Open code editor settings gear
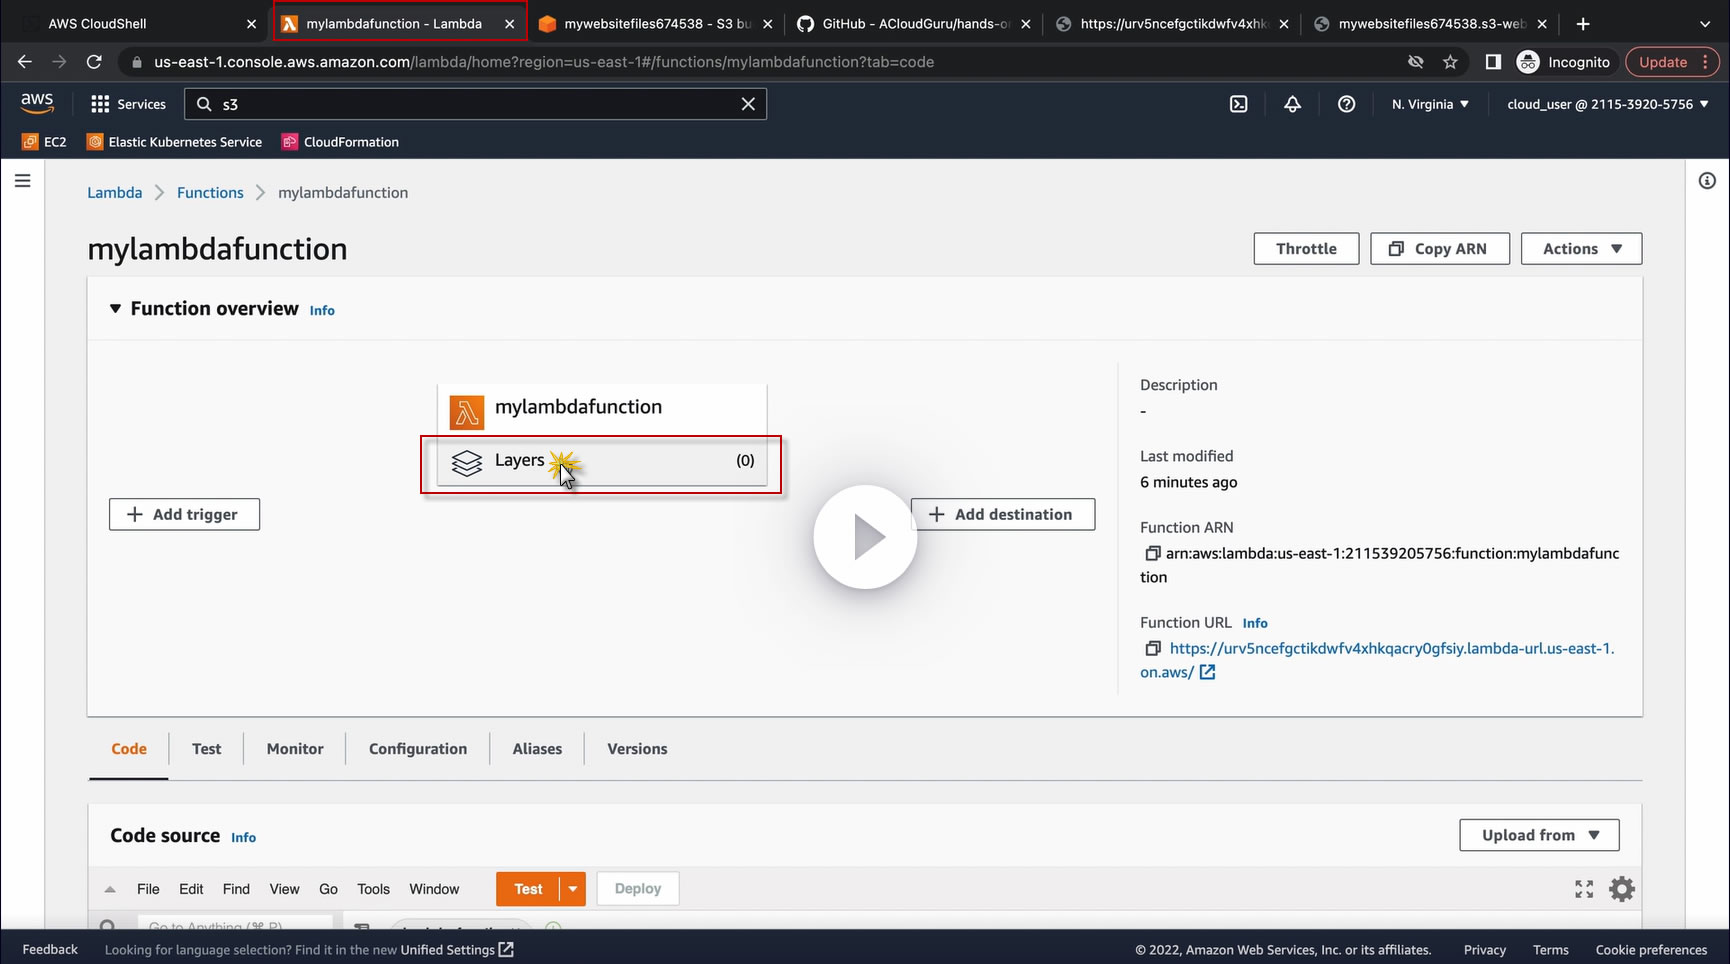The width and height of the screenshot is (1730, 964). [x=1621, y=889]
